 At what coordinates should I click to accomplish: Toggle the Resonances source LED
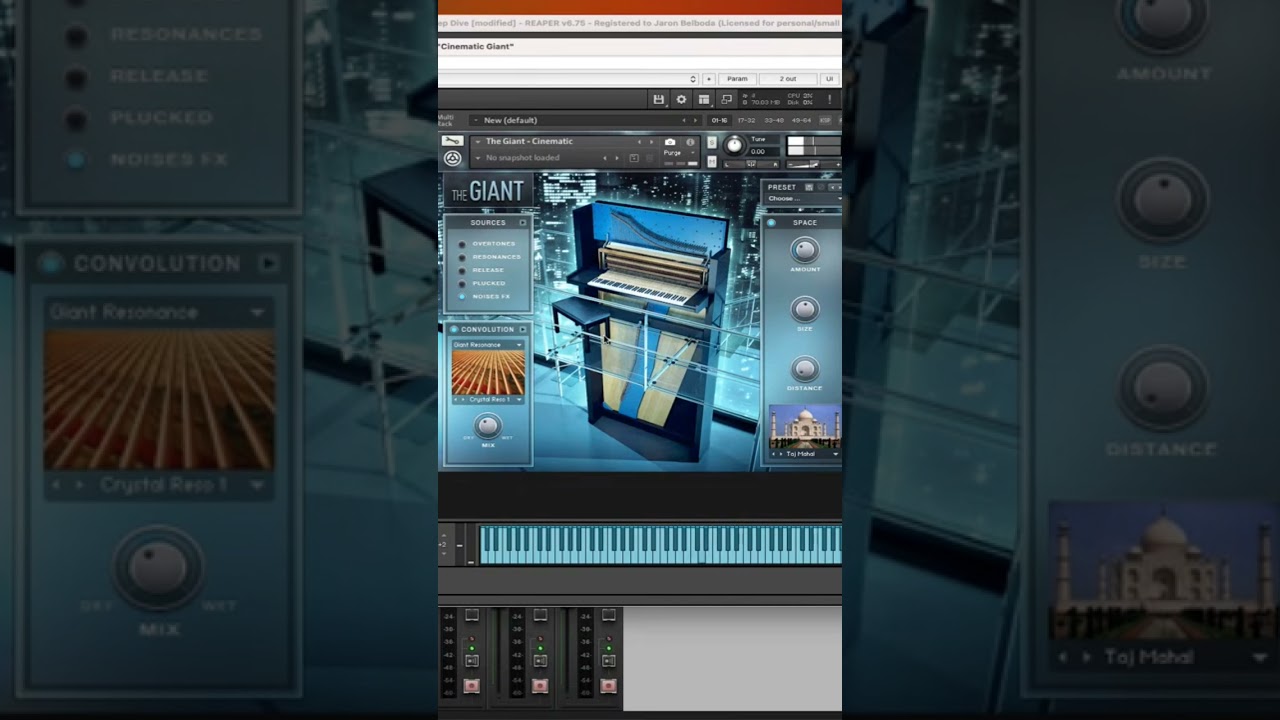[462, 257]
